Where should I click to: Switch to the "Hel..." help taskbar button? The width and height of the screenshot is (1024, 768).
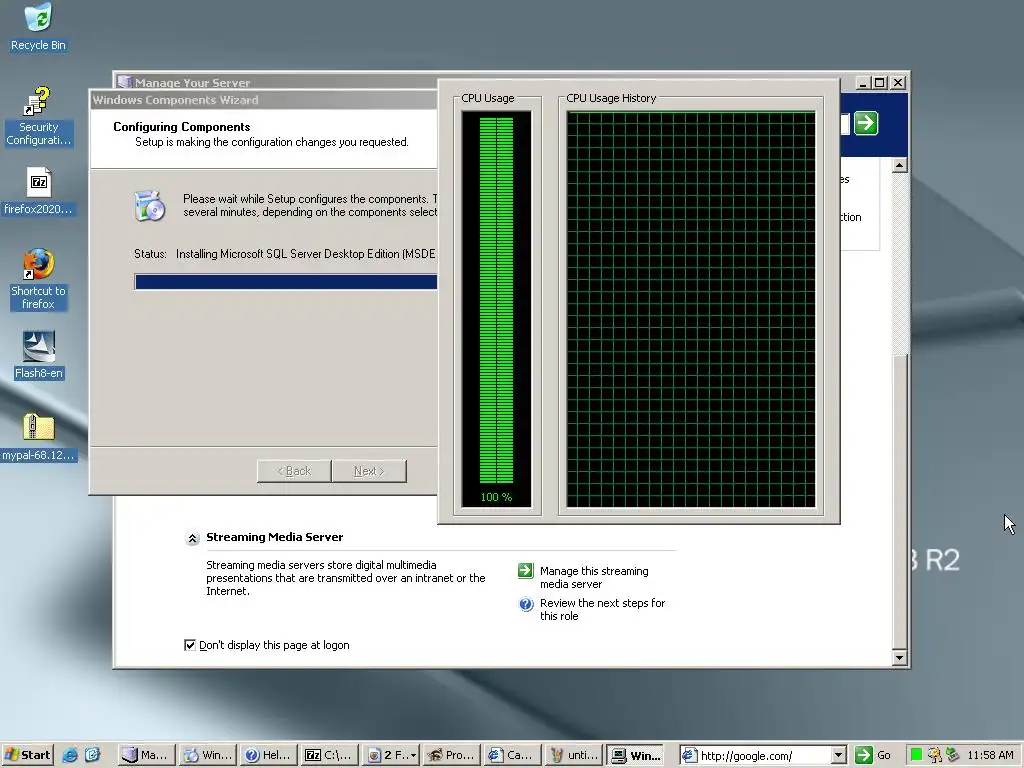coord(268,755)
